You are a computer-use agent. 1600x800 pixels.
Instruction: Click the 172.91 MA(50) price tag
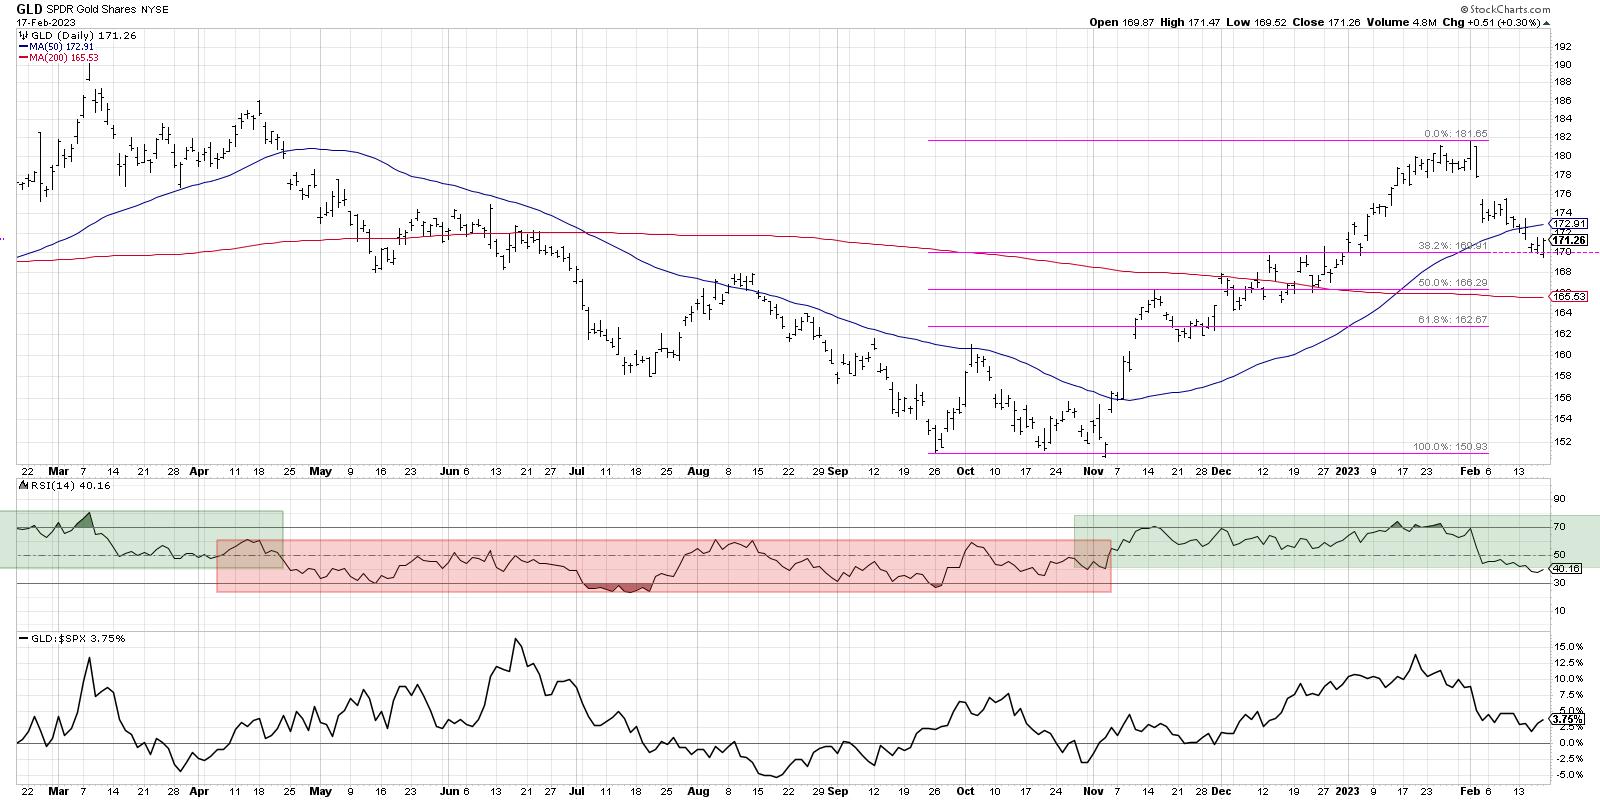coord(1567,224)
